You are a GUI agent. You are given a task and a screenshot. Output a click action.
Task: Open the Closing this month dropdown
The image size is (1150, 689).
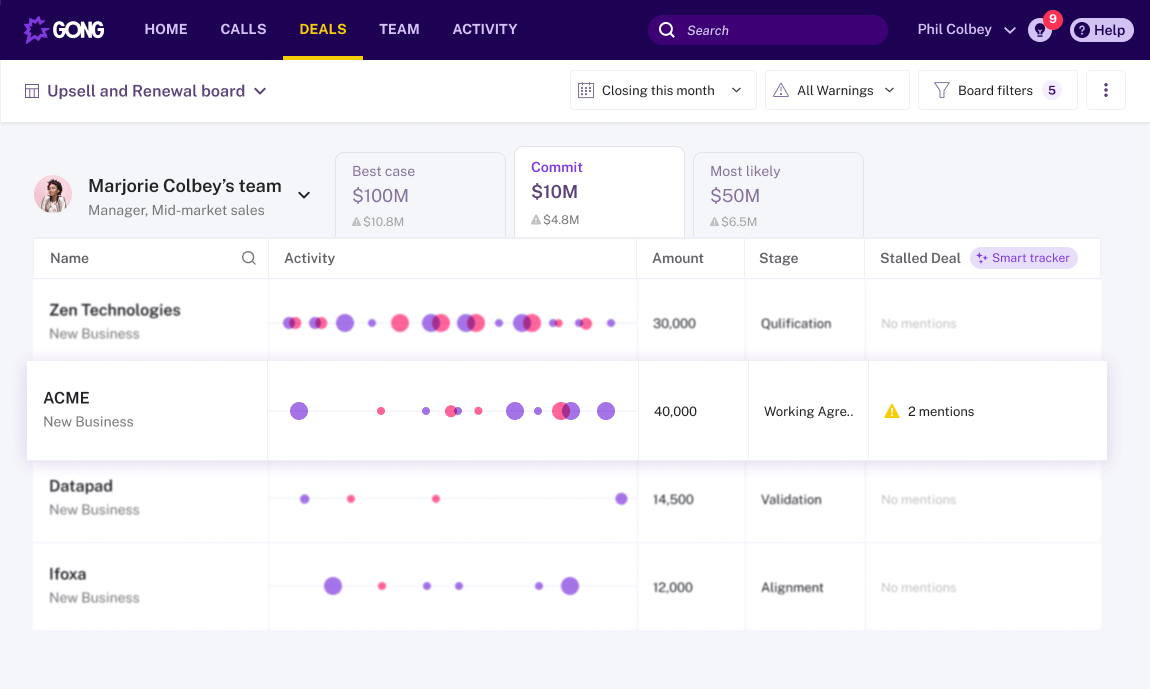[x=663, y=90]
